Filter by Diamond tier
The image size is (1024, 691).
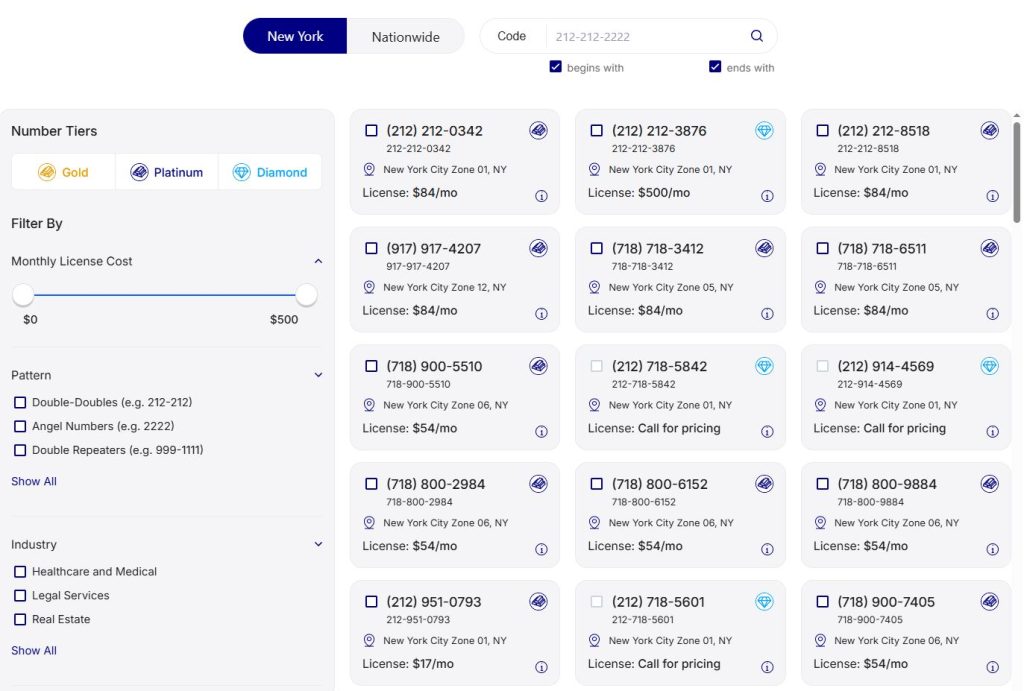[270, 172]
